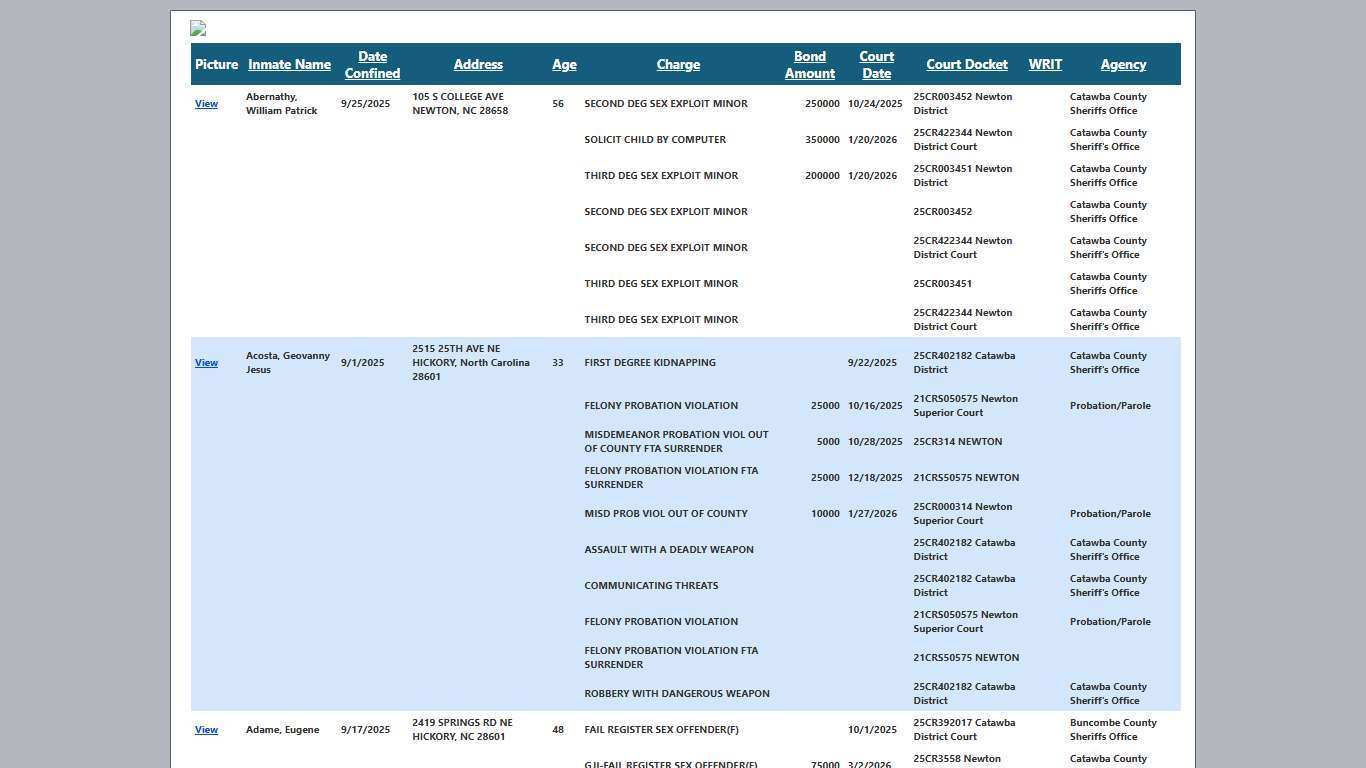This screenshot has width=1366, height=768.
Task: Open View picture link for Geovanny Acosta
Action: tap(206, 363)
